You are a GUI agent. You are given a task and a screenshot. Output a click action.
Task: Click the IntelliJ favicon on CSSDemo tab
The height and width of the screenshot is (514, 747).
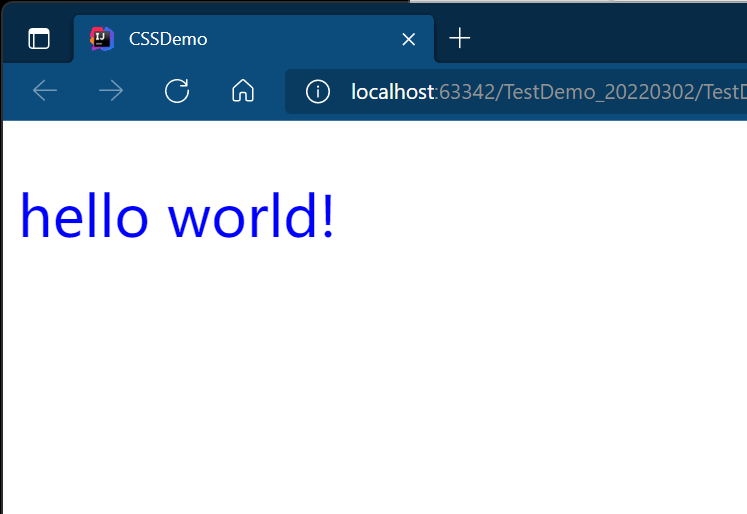click(102, 39)
